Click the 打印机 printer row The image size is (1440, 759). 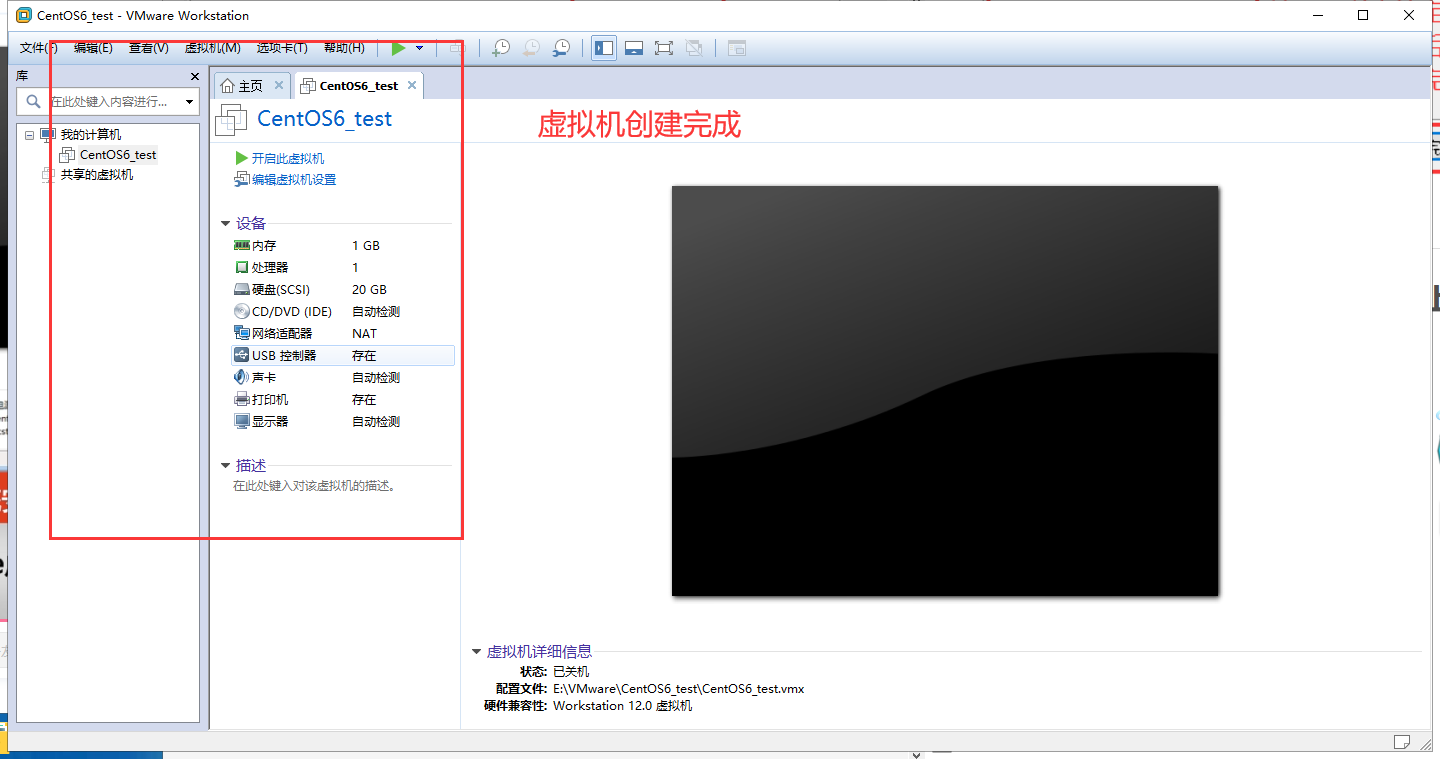click(342, 400)
